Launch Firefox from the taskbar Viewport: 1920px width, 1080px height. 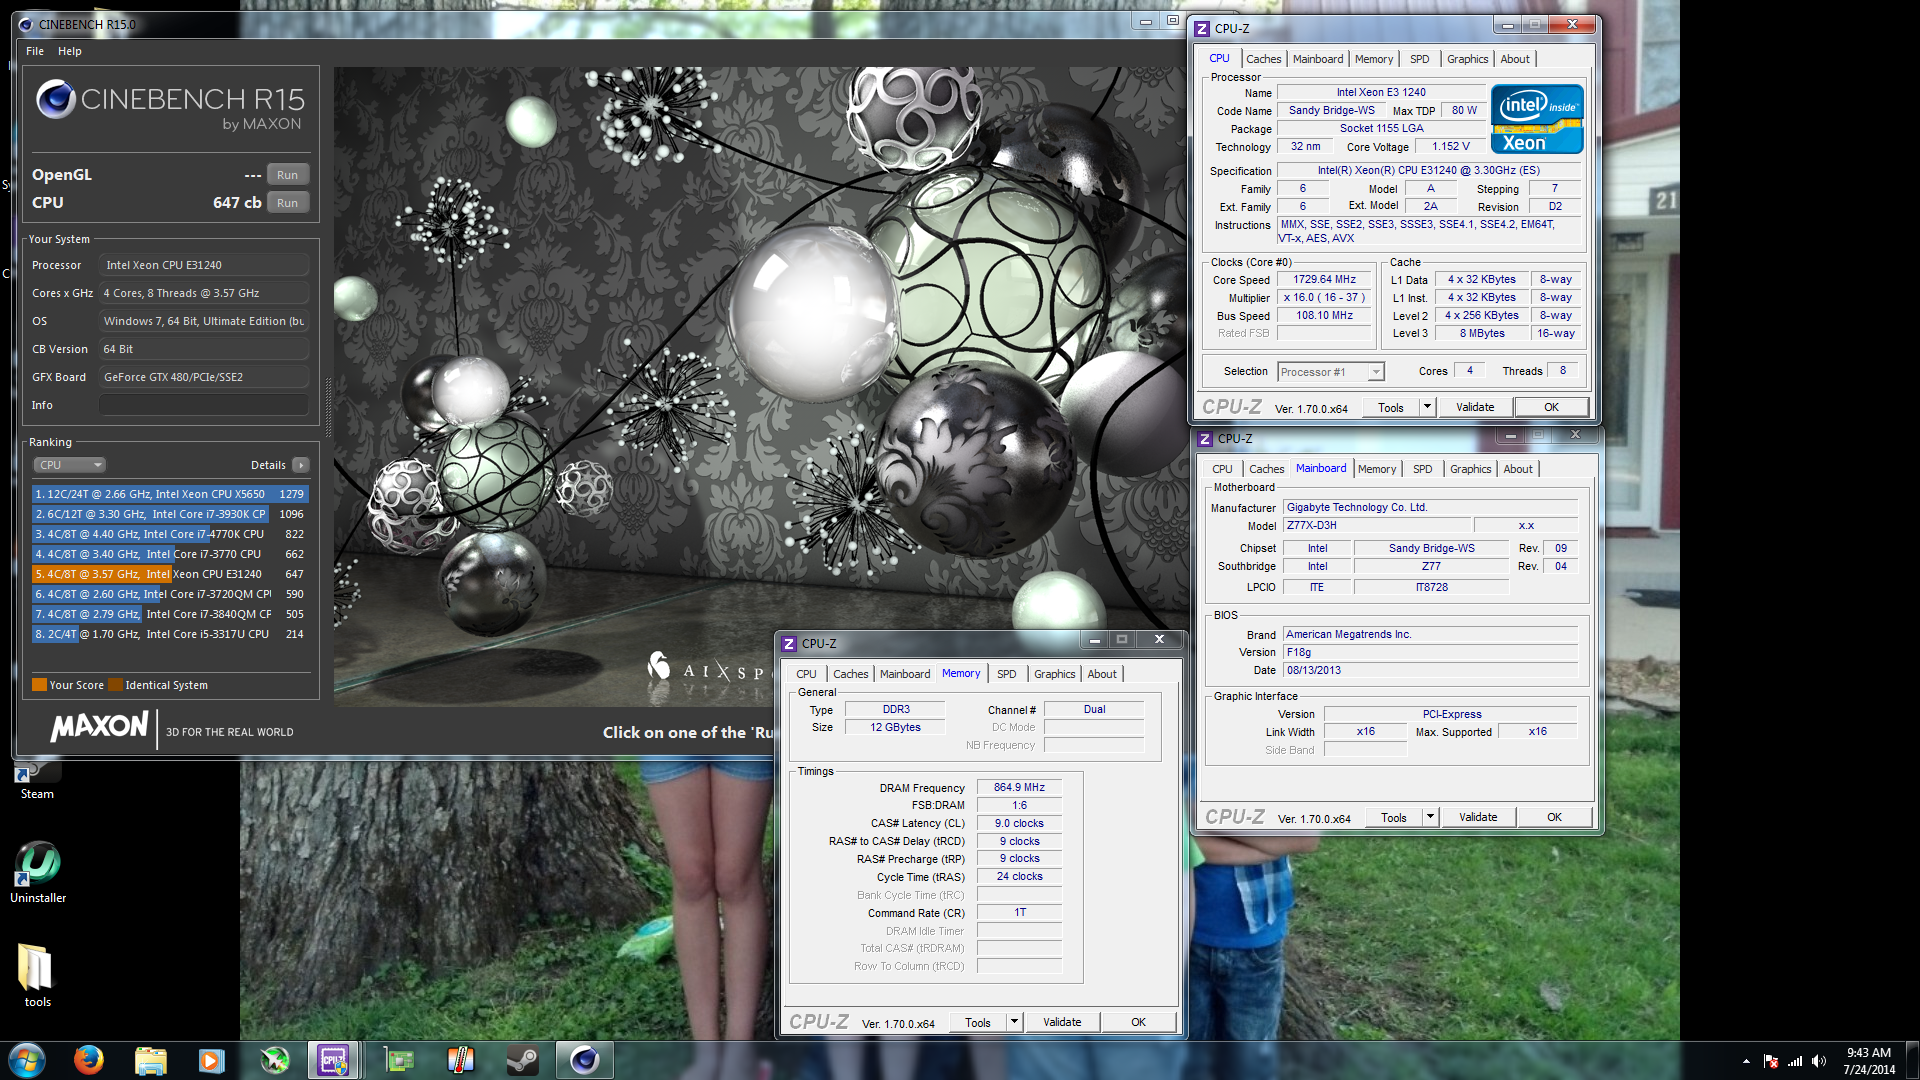point(89,1060)
